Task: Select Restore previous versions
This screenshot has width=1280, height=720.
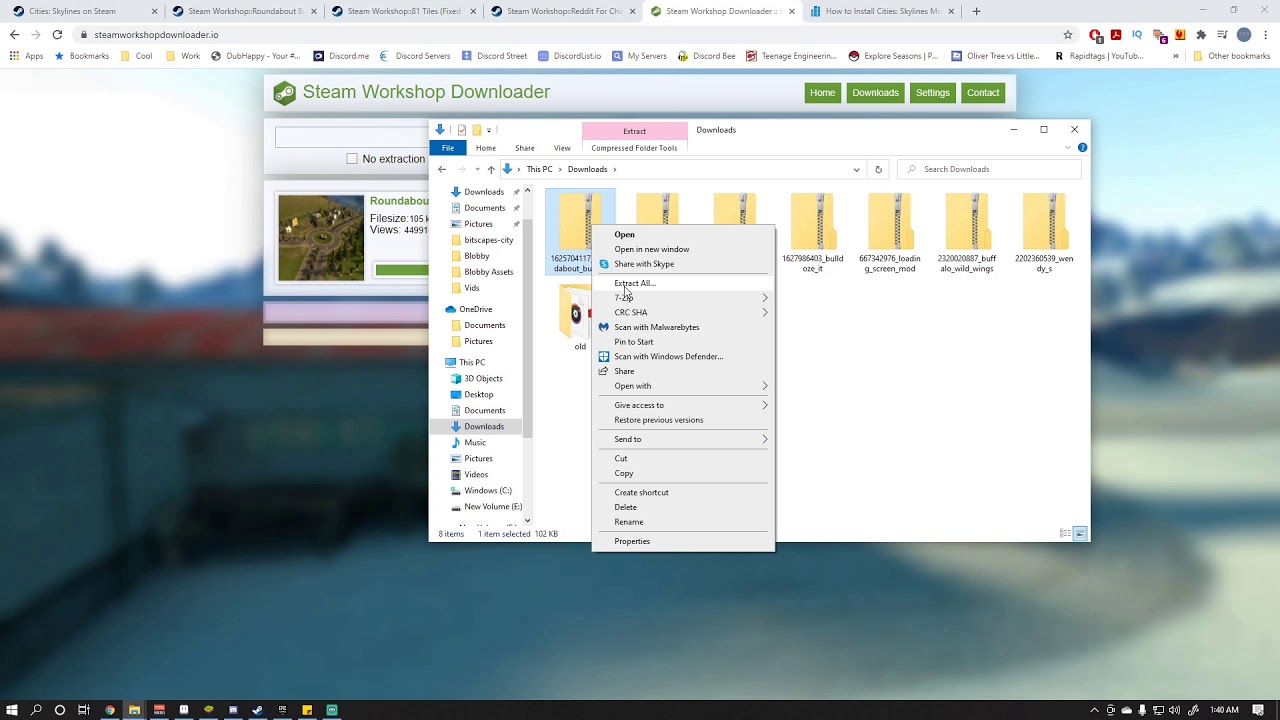Action: point(658,420)
